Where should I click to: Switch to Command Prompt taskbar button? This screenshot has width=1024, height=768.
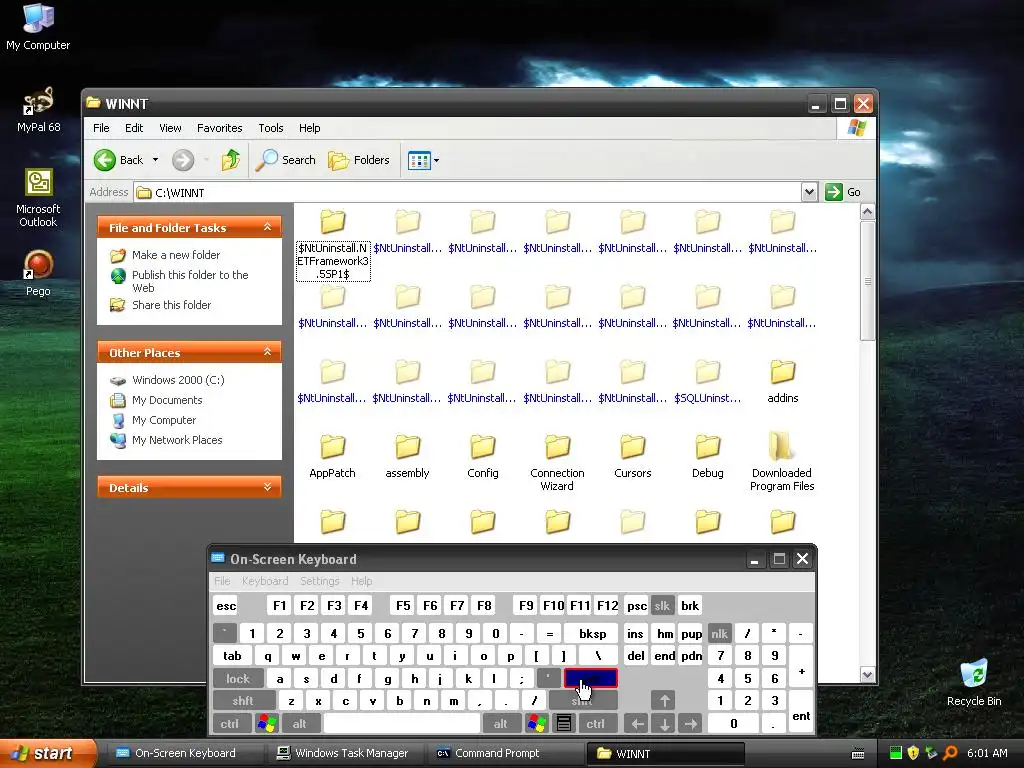pyautogui.click(x=504, y=753)
